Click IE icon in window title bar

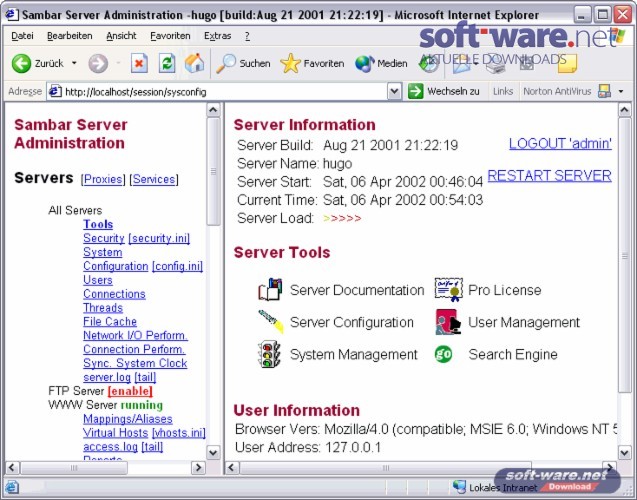[11, 15]
